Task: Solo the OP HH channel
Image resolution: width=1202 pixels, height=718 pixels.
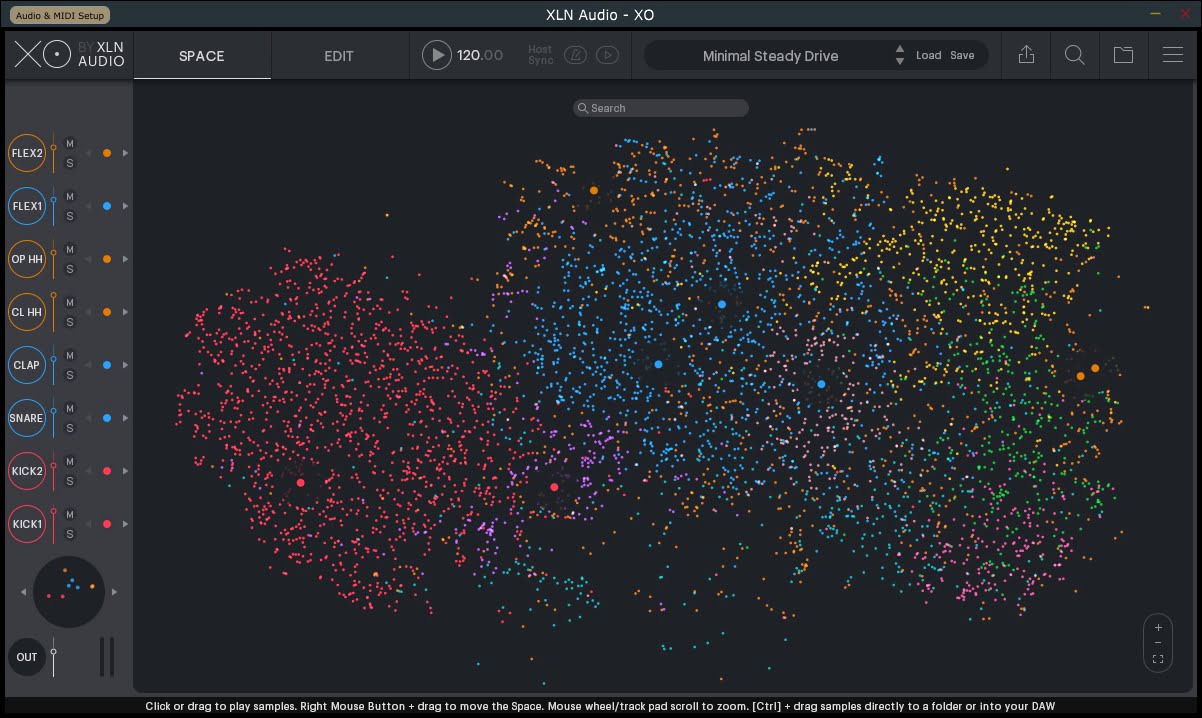Action: coord(70,269)
